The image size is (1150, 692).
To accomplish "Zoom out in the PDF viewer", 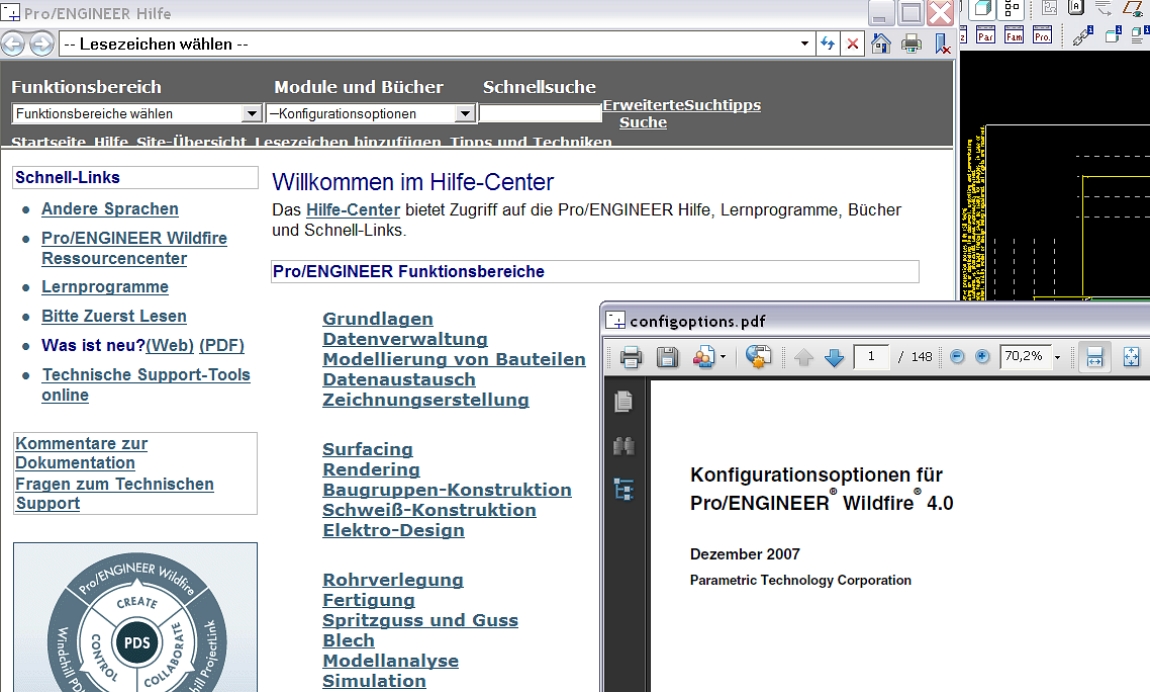I will (x=956, y=357).
